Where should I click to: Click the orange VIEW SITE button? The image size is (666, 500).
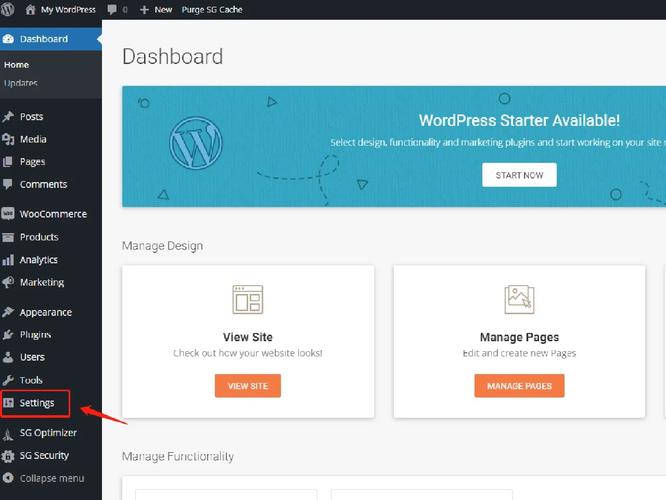(248, 386)
